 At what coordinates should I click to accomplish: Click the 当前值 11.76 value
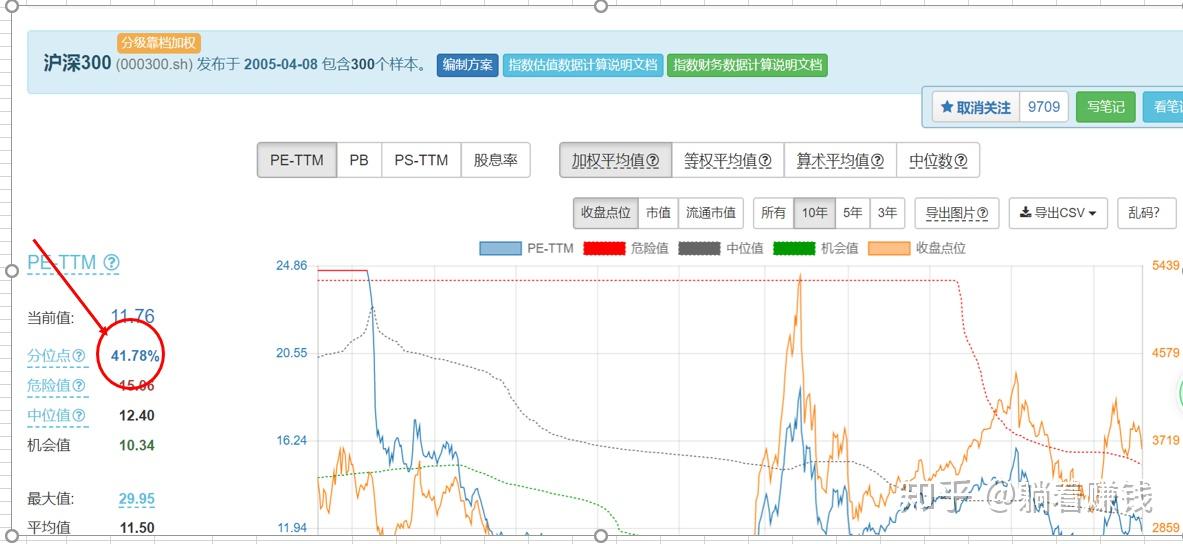[133, 316]
